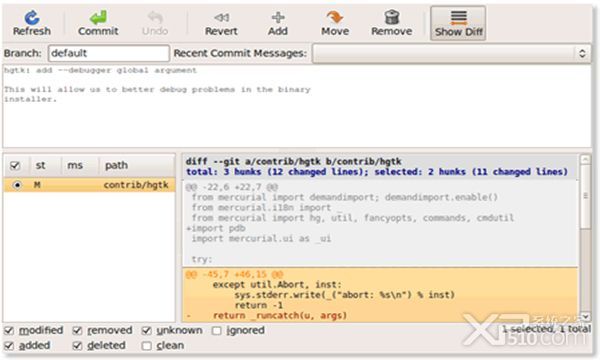Click the Revert toolbar icon

pyautogui.click(x=221, y=23)
